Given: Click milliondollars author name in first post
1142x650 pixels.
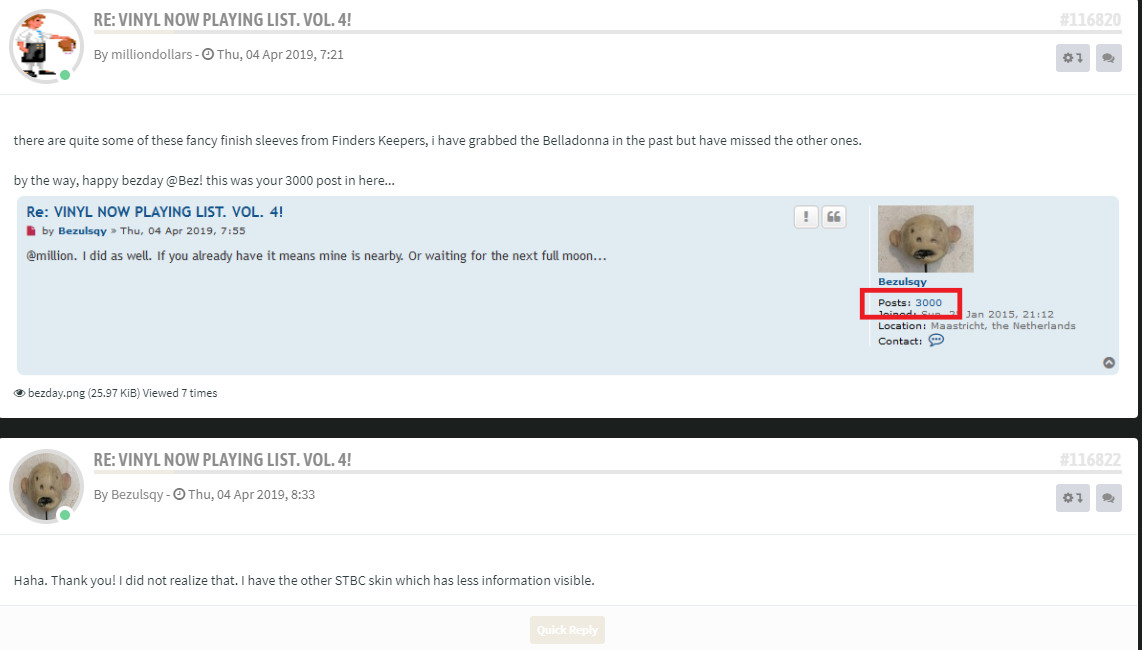Looking at the screenshot, I should [x=151, y=54].
